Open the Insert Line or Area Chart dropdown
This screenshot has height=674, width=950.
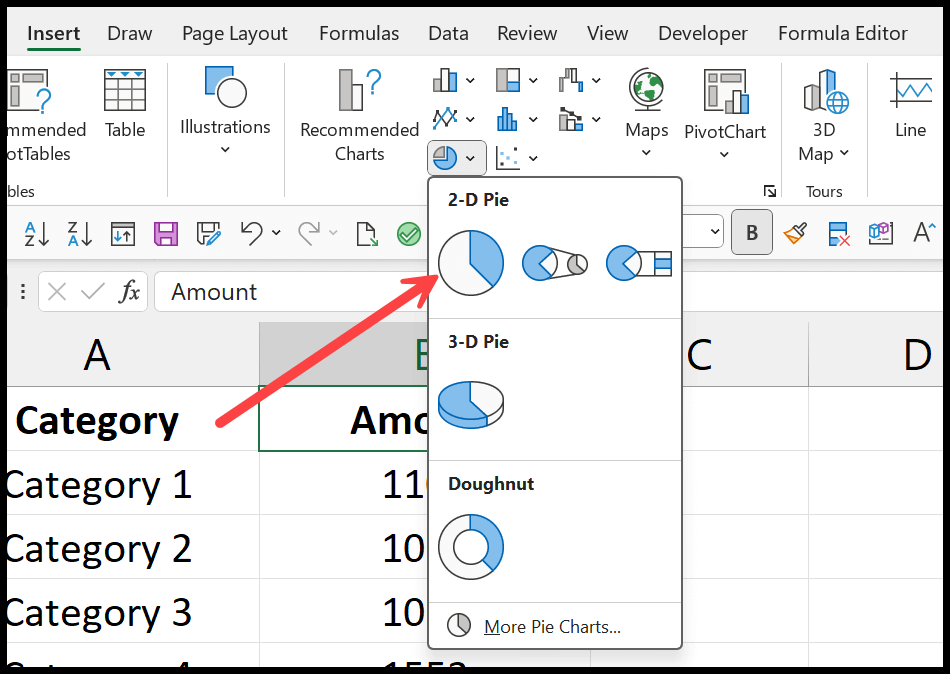pyautogui.click(x=454, y=119)
